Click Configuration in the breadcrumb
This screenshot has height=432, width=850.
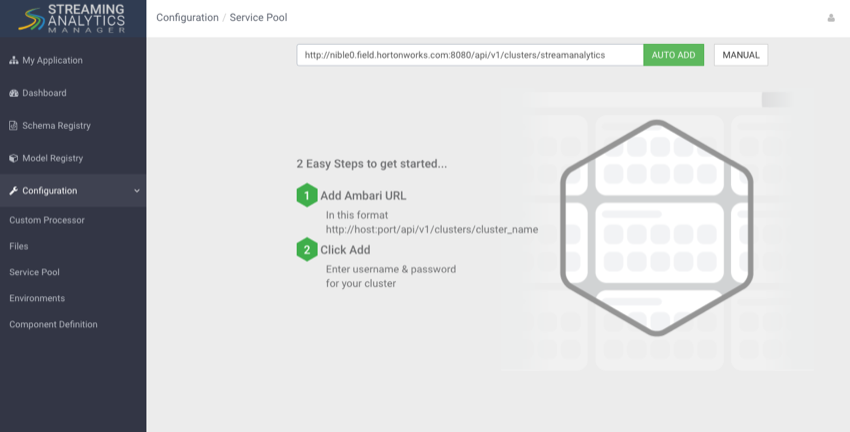pos(187,18)
